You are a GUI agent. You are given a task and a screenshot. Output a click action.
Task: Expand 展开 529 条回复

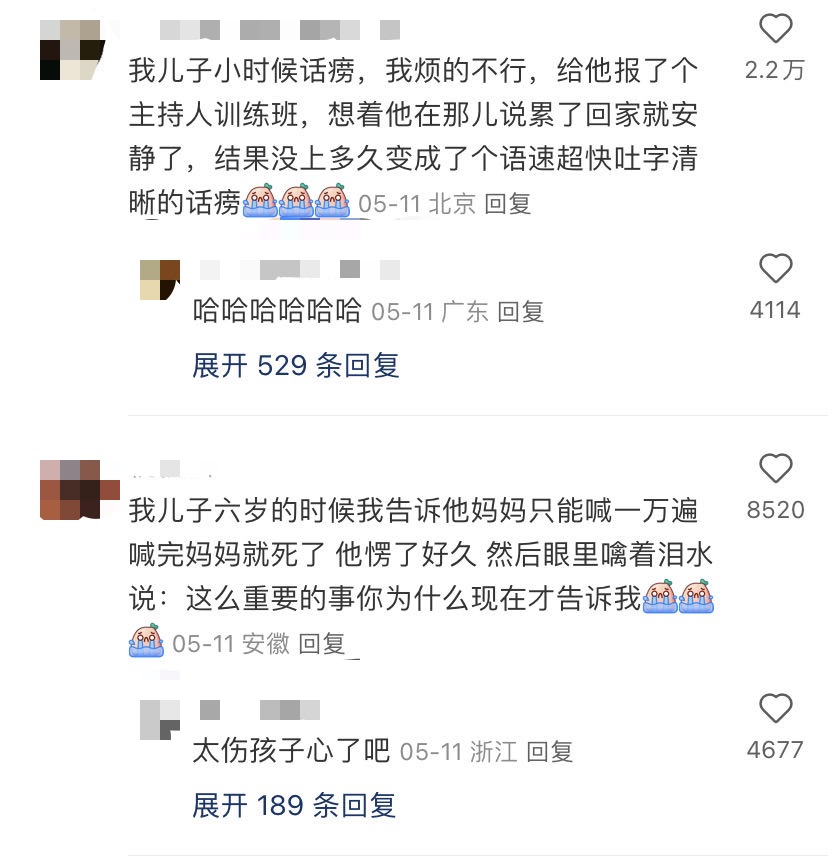[296, 365]
